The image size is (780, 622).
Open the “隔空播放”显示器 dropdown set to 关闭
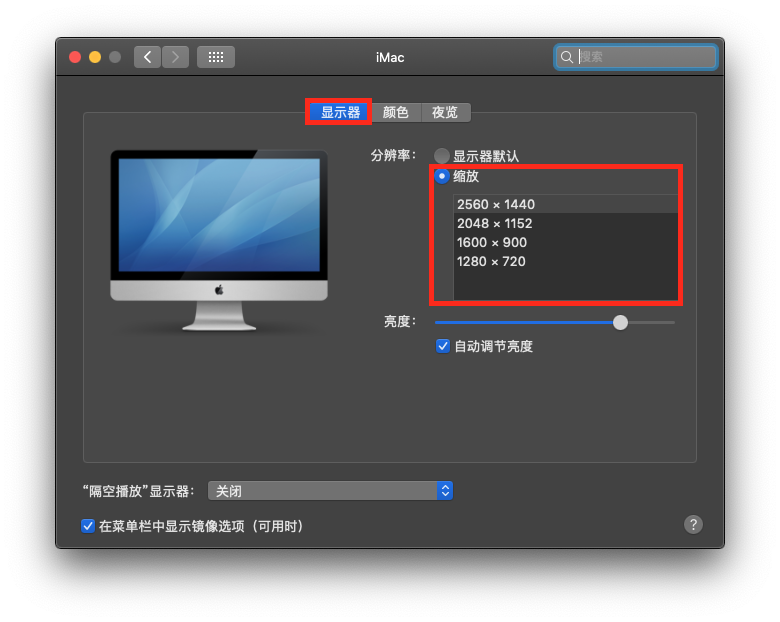[x=330, y=491]
